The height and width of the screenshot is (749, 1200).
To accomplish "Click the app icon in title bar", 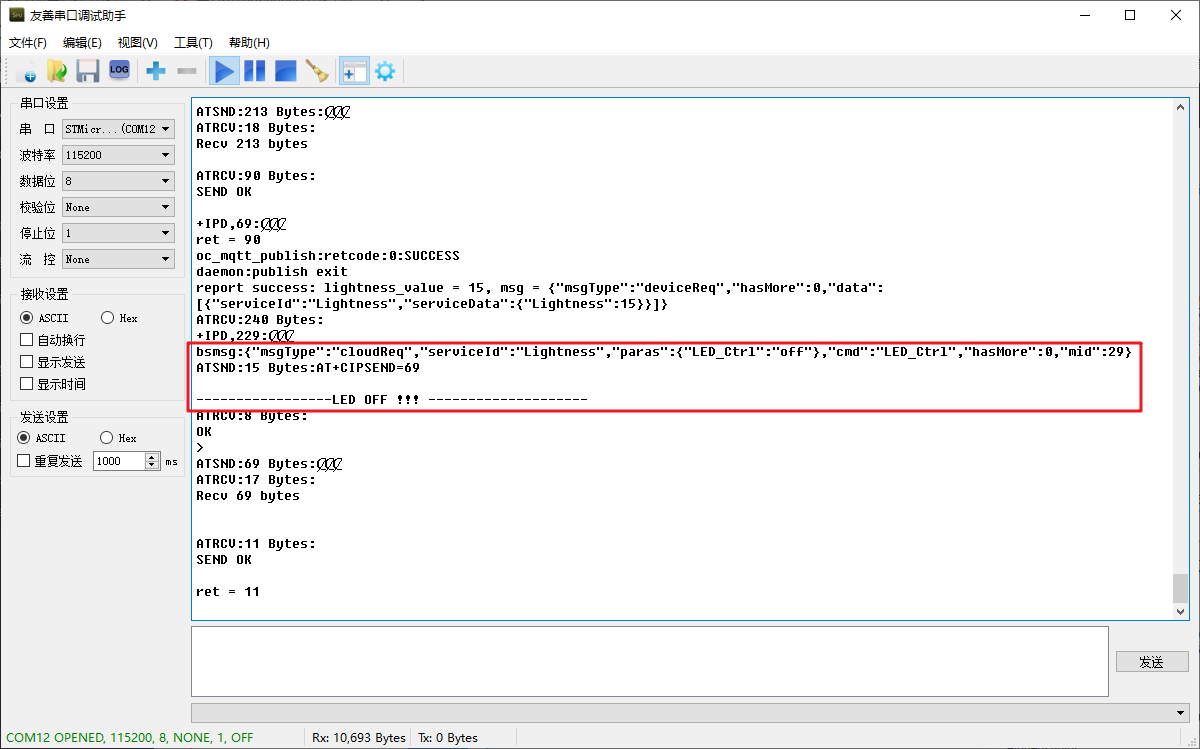I will click(x=16, y=15).
